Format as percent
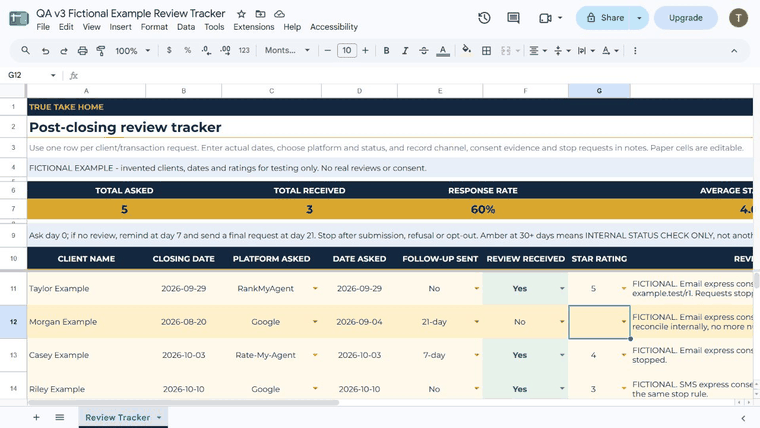The height and width of the screenshot is (428, 760). pyautogui.click(x=188, y=50)
